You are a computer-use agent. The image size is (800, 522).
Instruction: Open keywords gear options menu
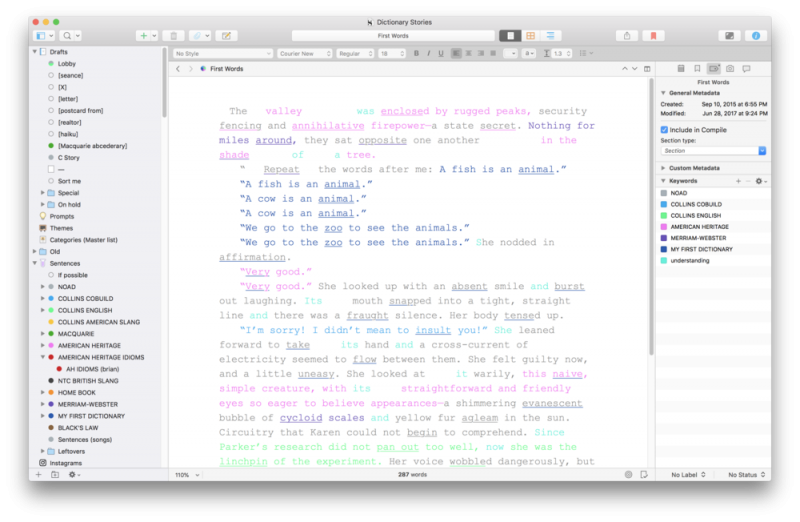(x=760, y=181)
